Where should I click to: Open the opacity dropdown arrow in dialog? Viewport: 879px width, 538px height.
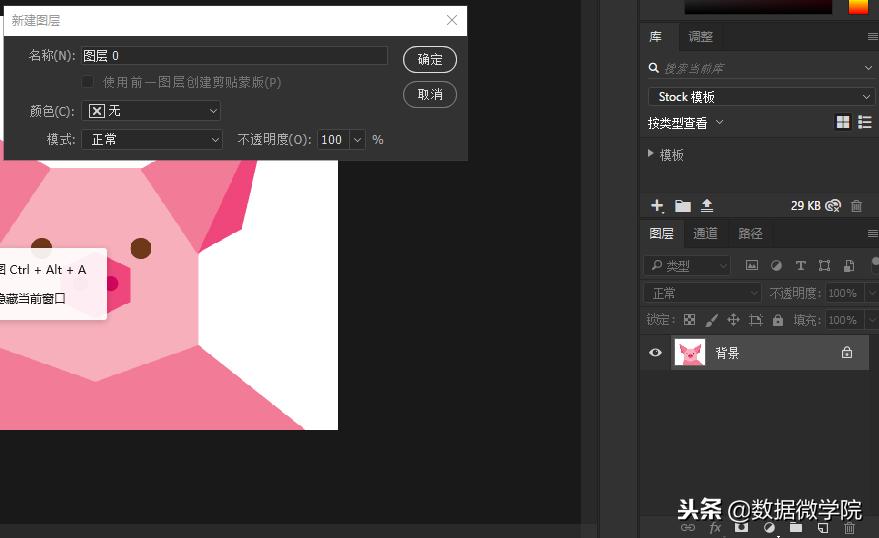(358, 140)
